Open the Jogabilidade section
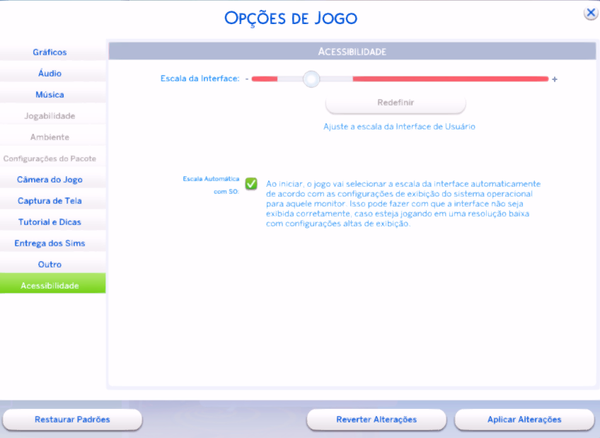 coord(50,116)
